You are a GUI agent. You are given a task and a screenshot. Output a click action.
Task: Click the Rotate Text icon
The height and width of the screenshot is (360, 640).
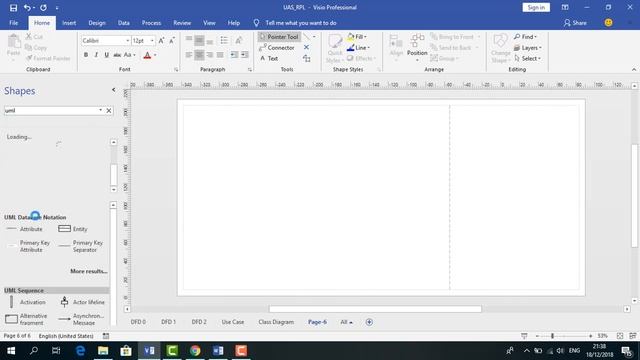[x=239, y=40]
